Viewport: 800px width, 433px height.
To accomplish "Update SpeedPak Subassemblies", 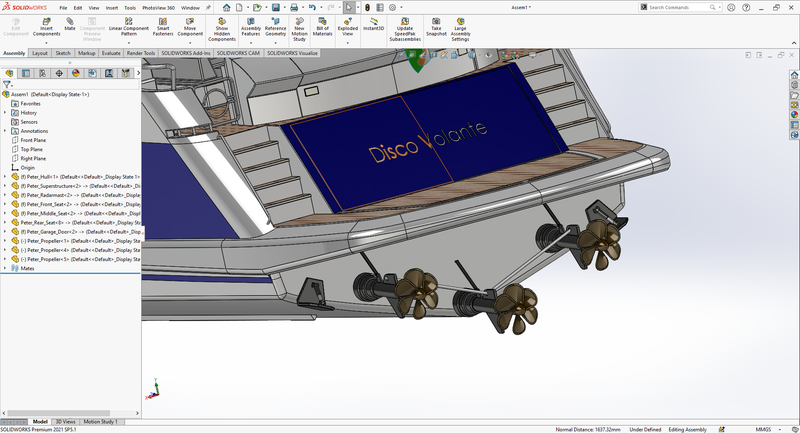I will [405, 29].
